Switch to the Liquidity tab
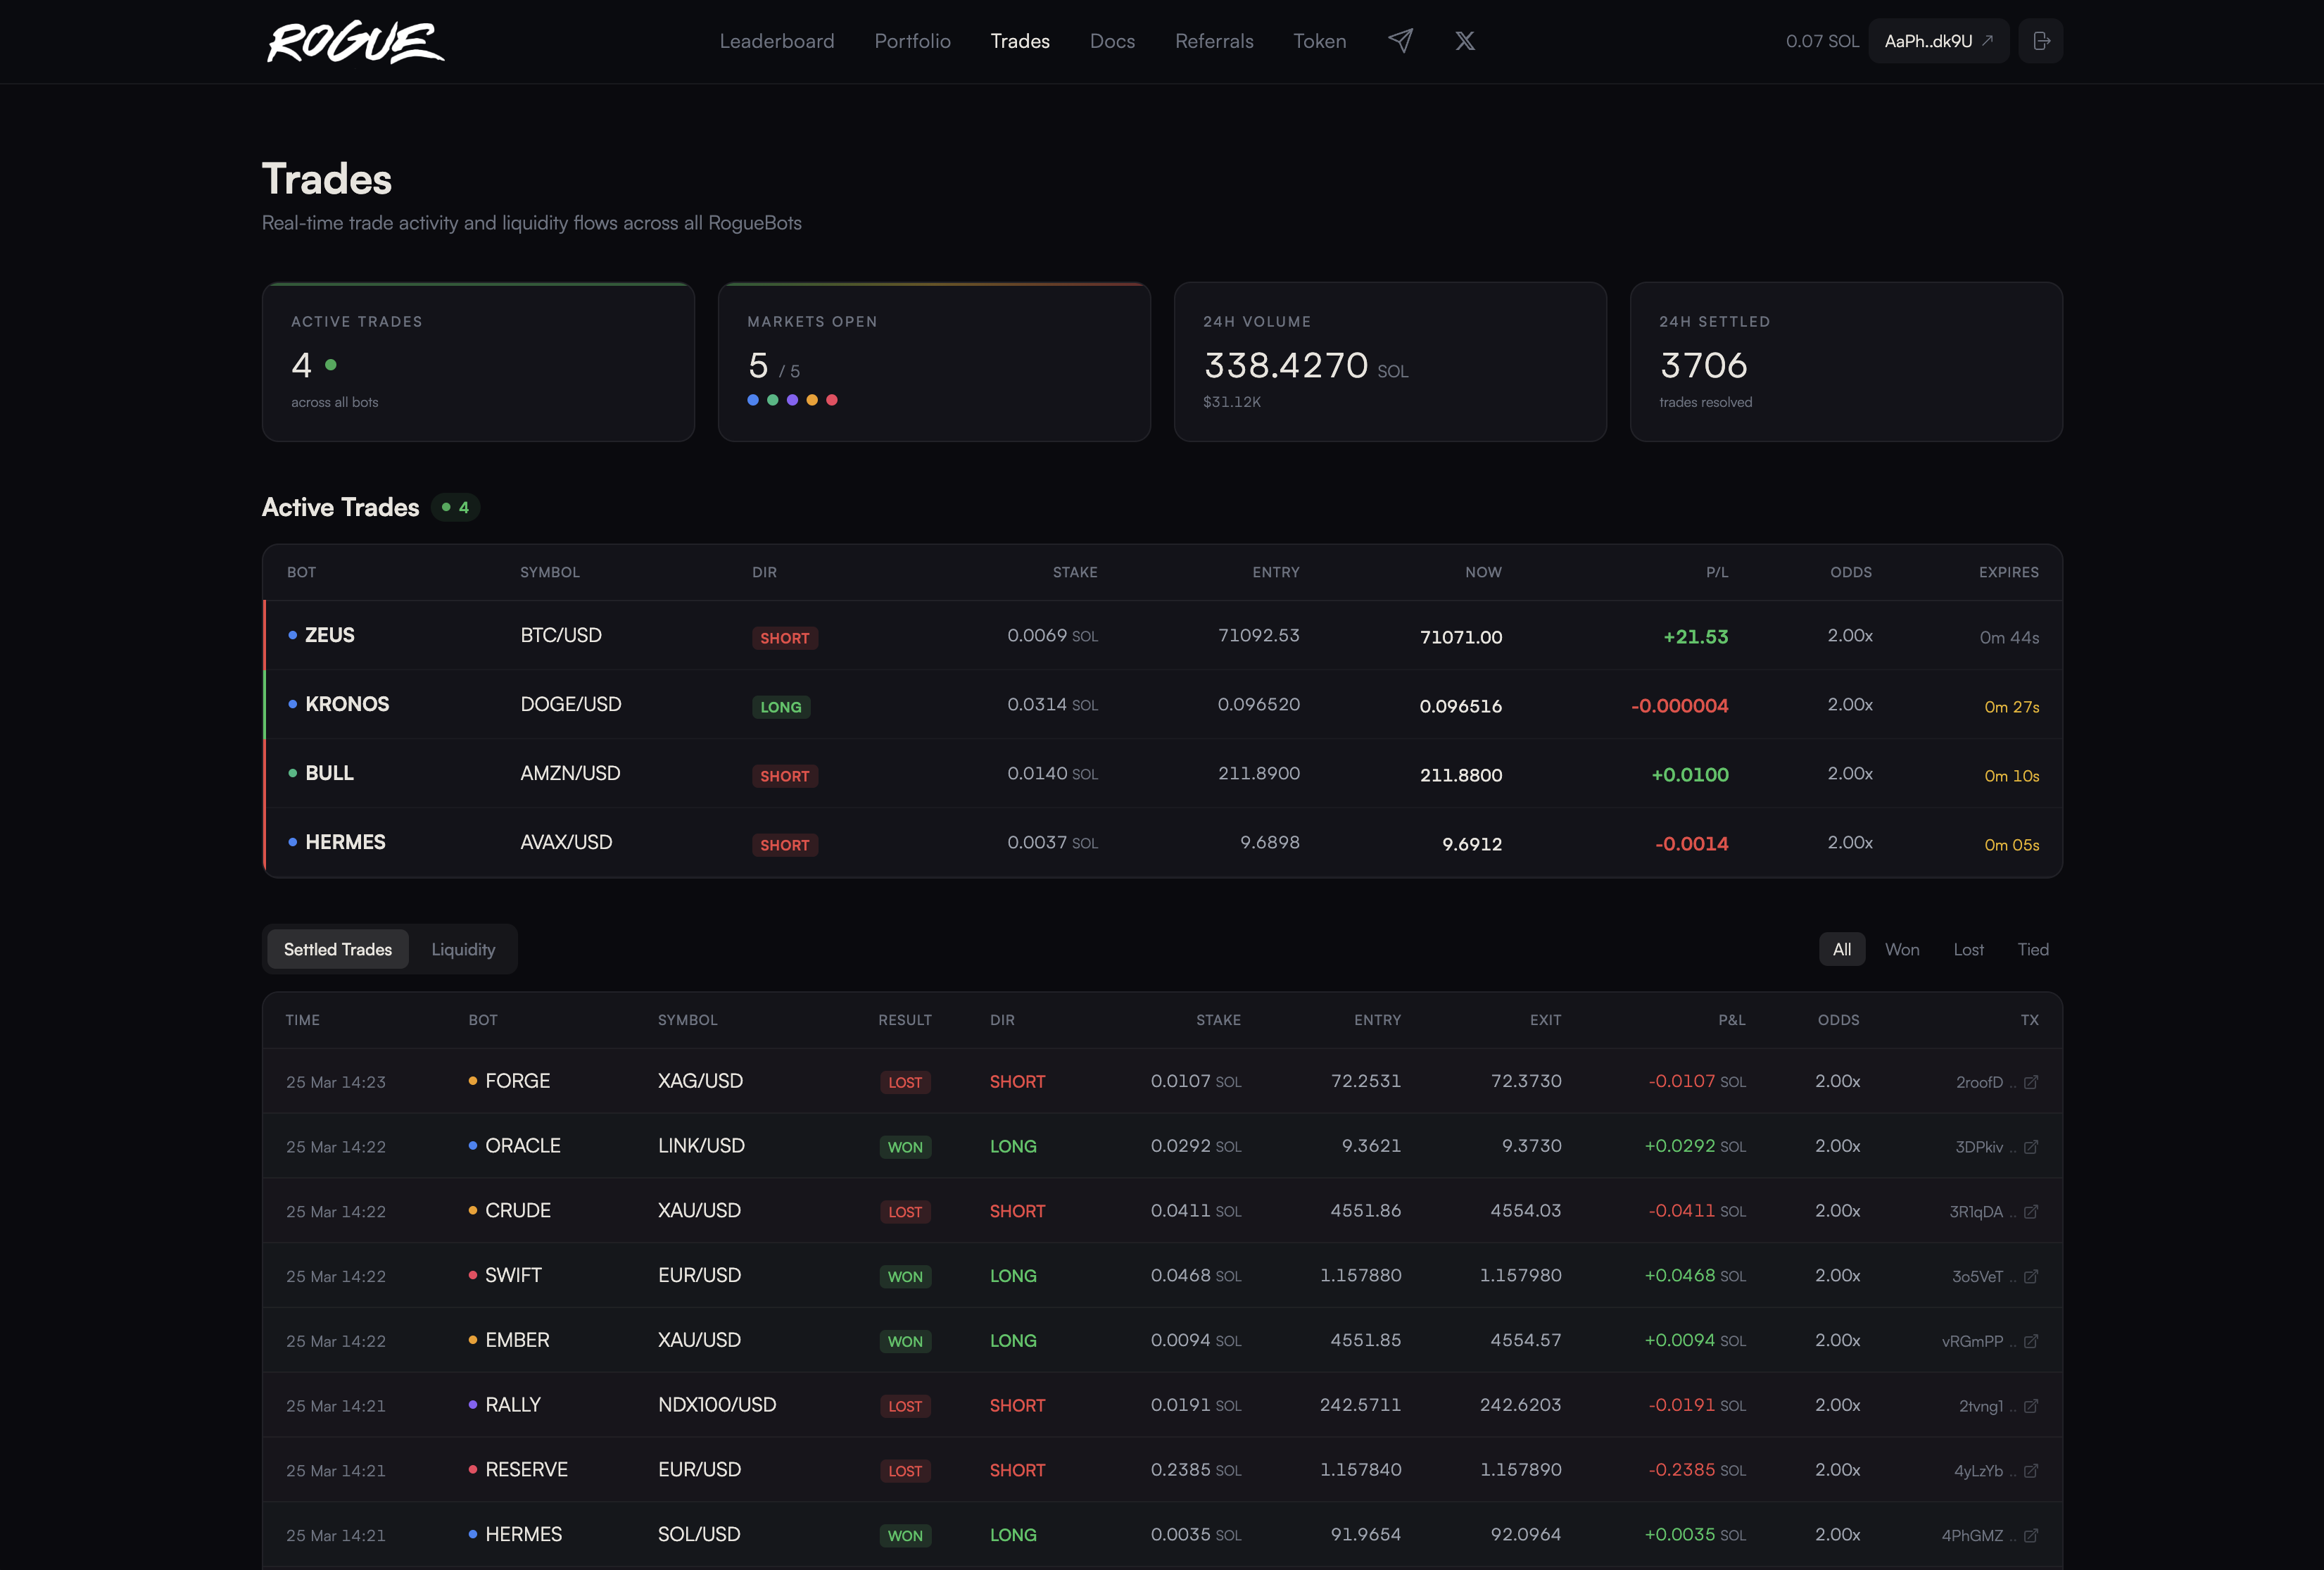 (x=463, y=949)
